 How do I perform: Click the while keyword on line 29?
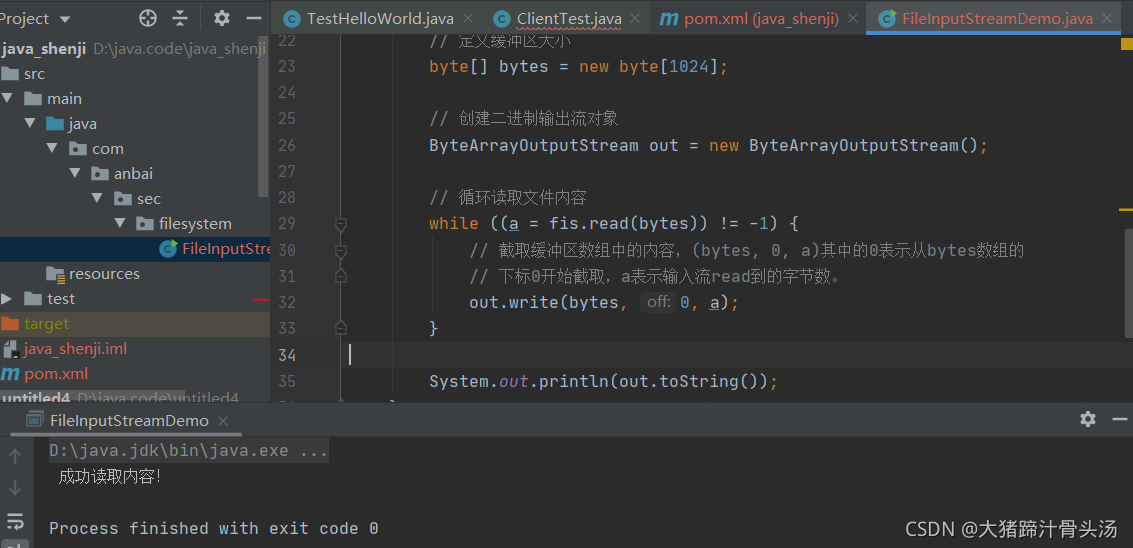pyautogui.click(x=453, y=224)
